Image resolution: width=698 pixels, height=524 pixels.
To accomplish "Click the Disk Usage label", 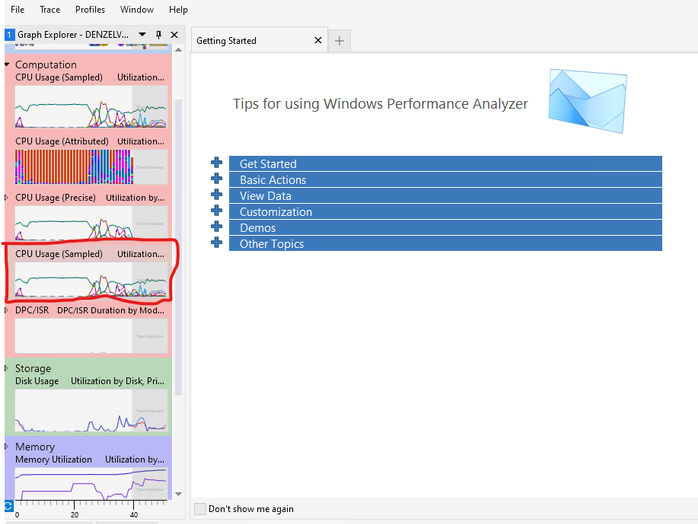I will click(37, 381).
